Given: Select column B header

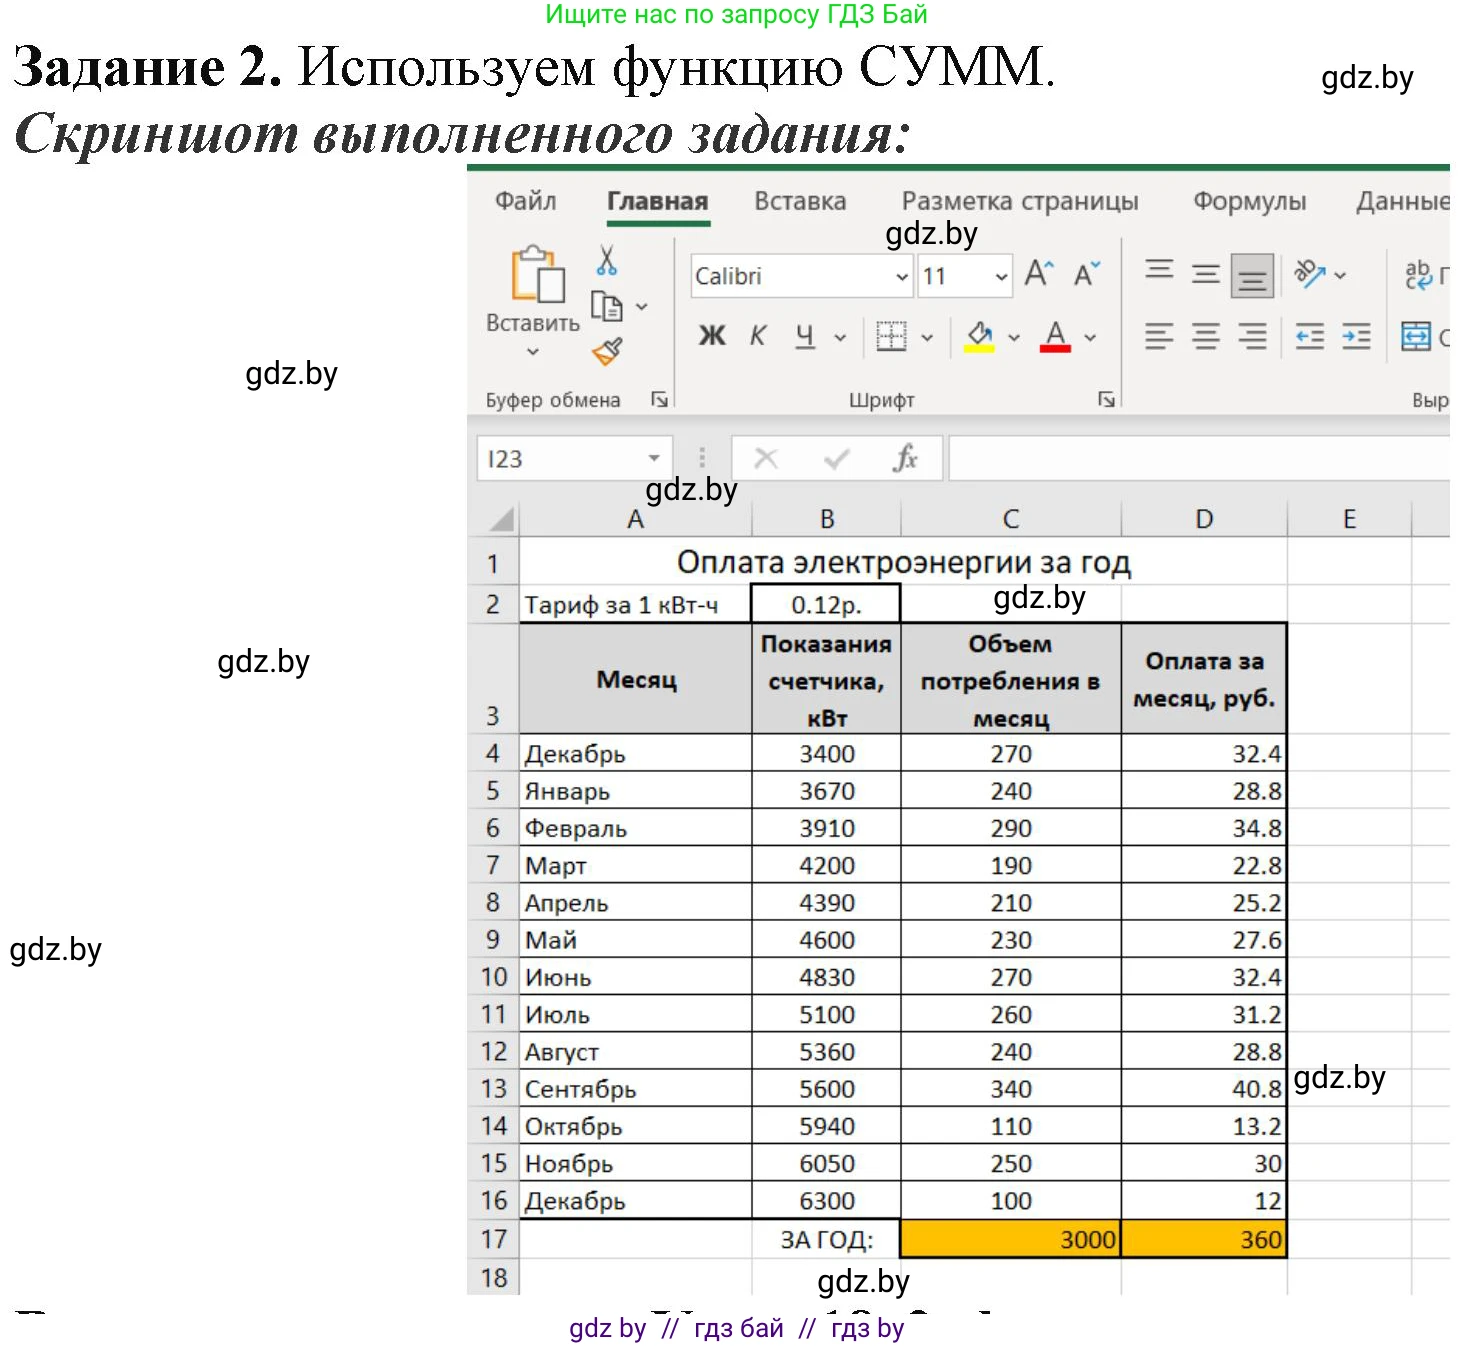Looking at the screenshot, I should 827,519.
